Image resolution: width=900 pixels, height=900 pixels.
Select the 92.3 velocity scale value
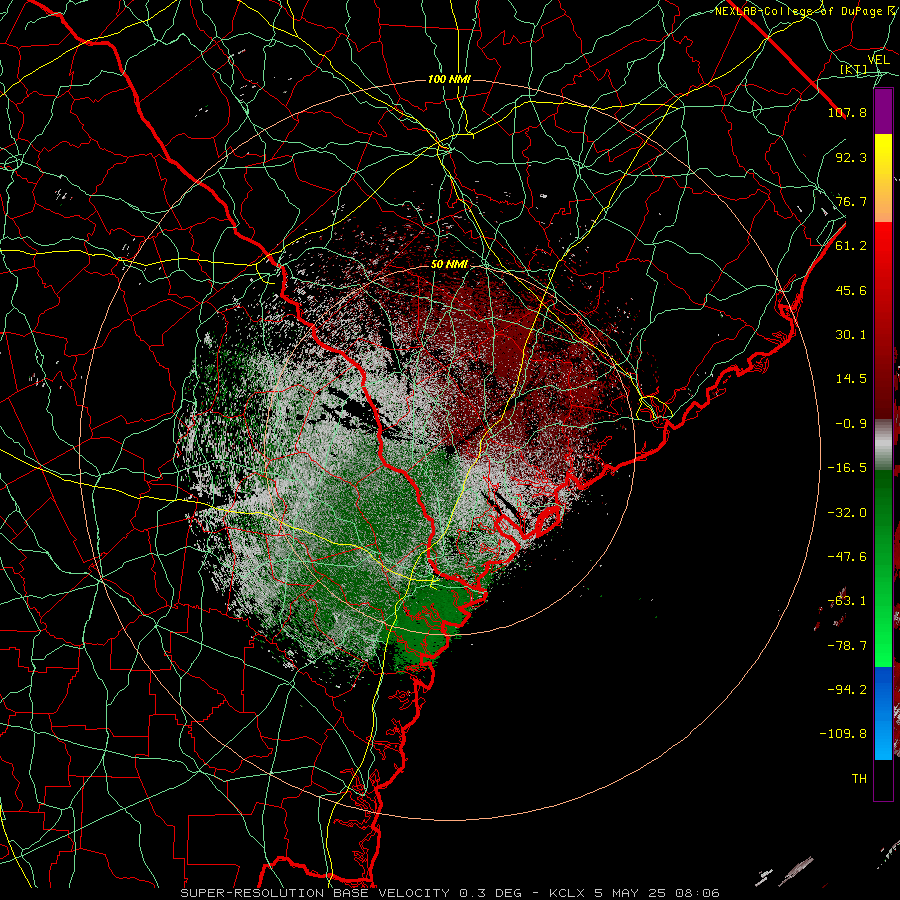coord(851,157)
